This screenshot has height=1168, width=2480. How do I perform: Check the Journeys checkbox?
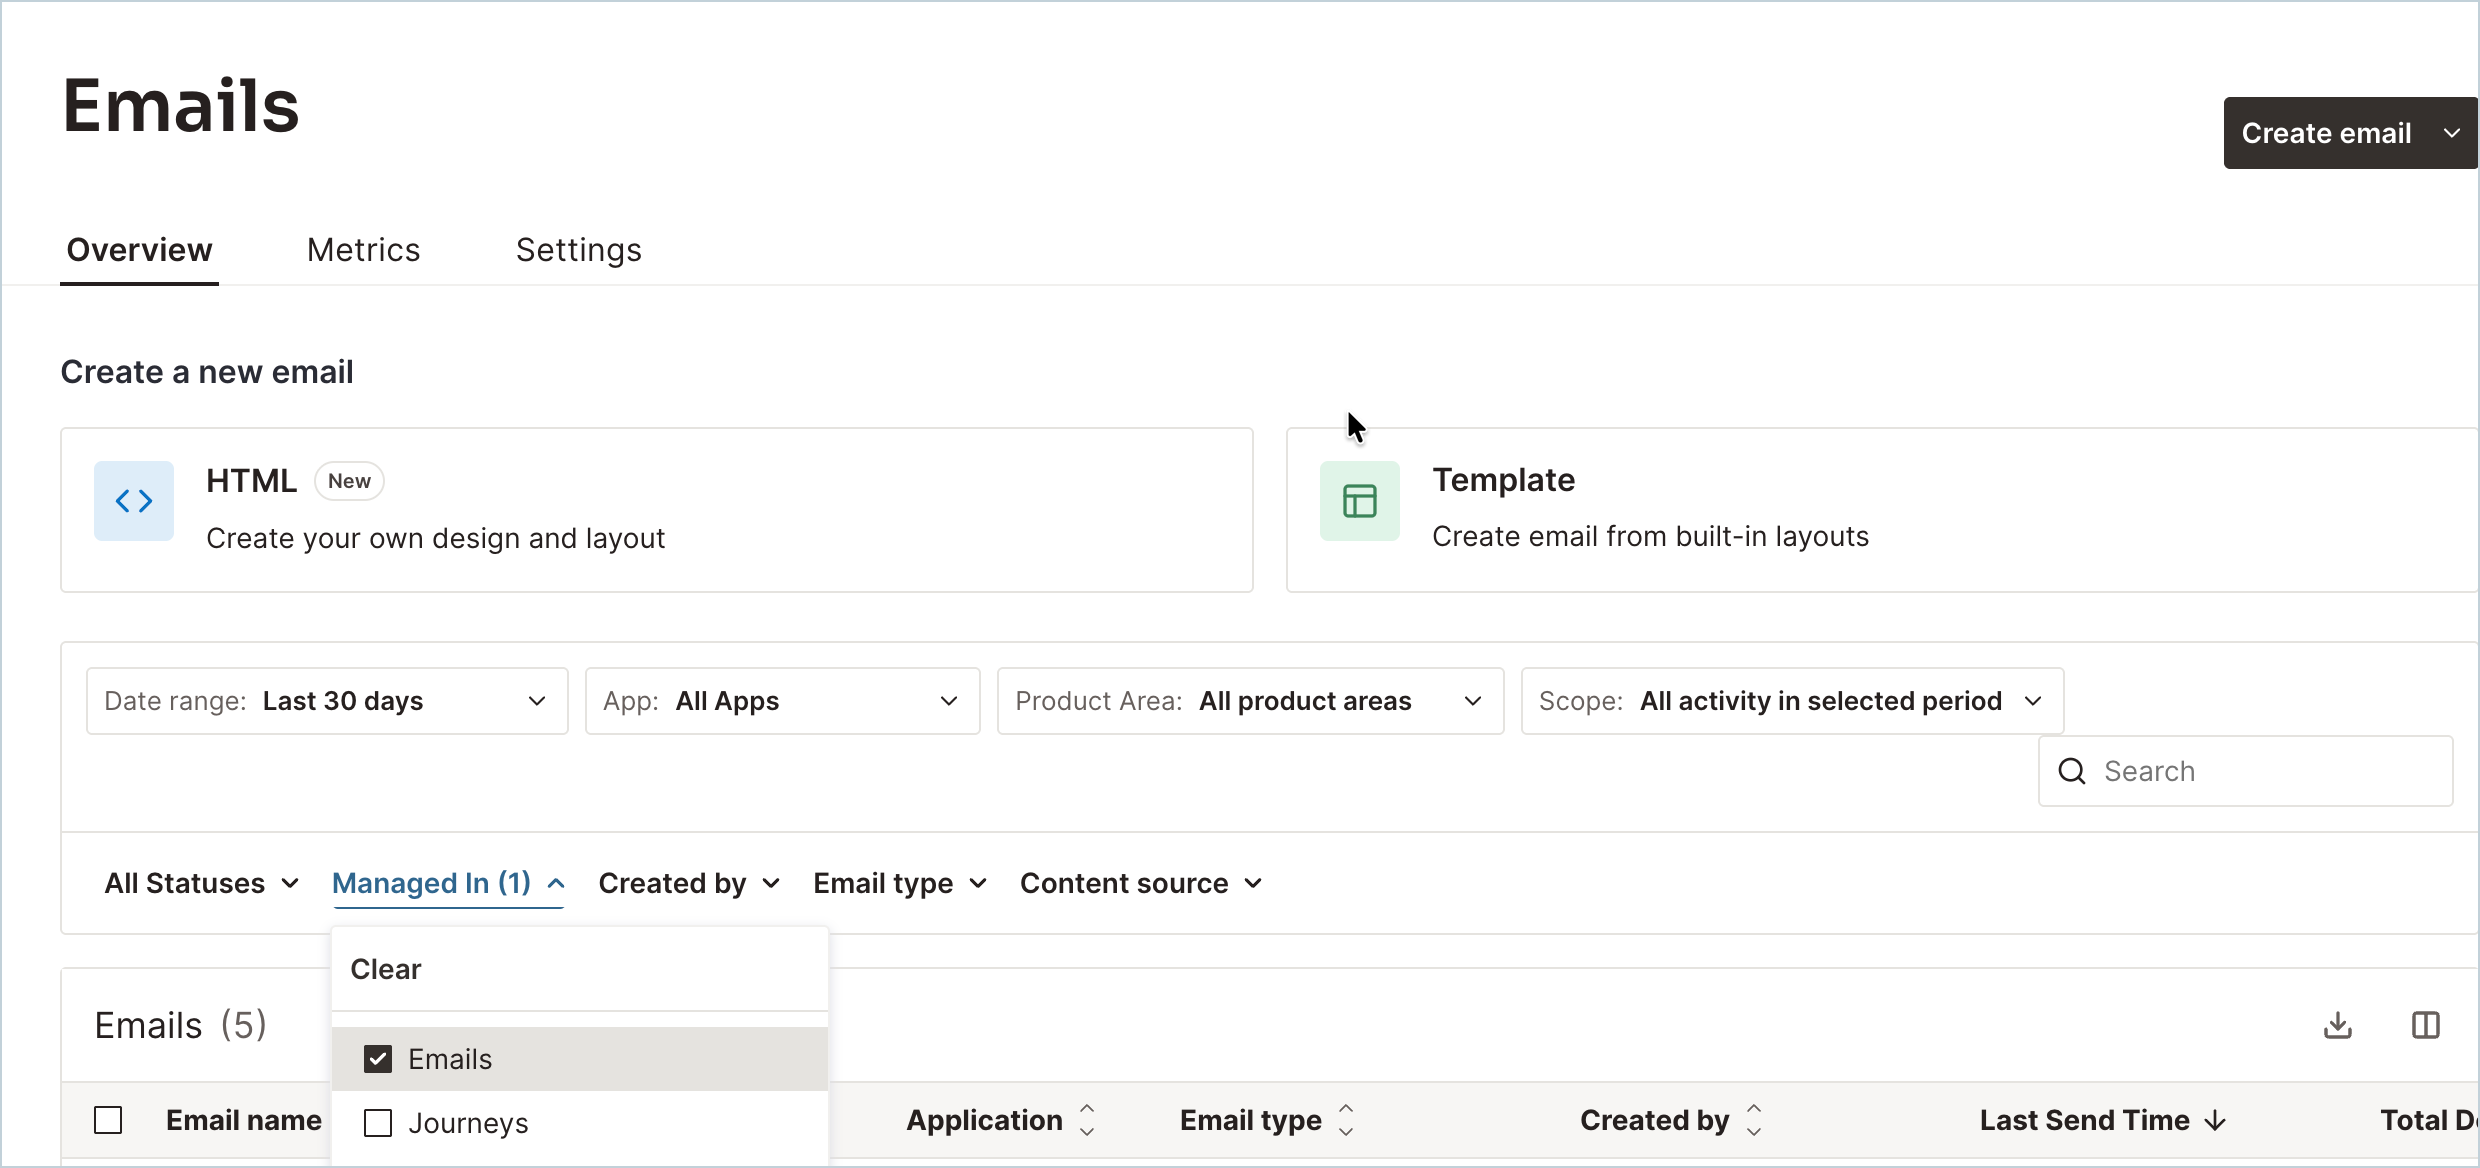pos(378,1123)
